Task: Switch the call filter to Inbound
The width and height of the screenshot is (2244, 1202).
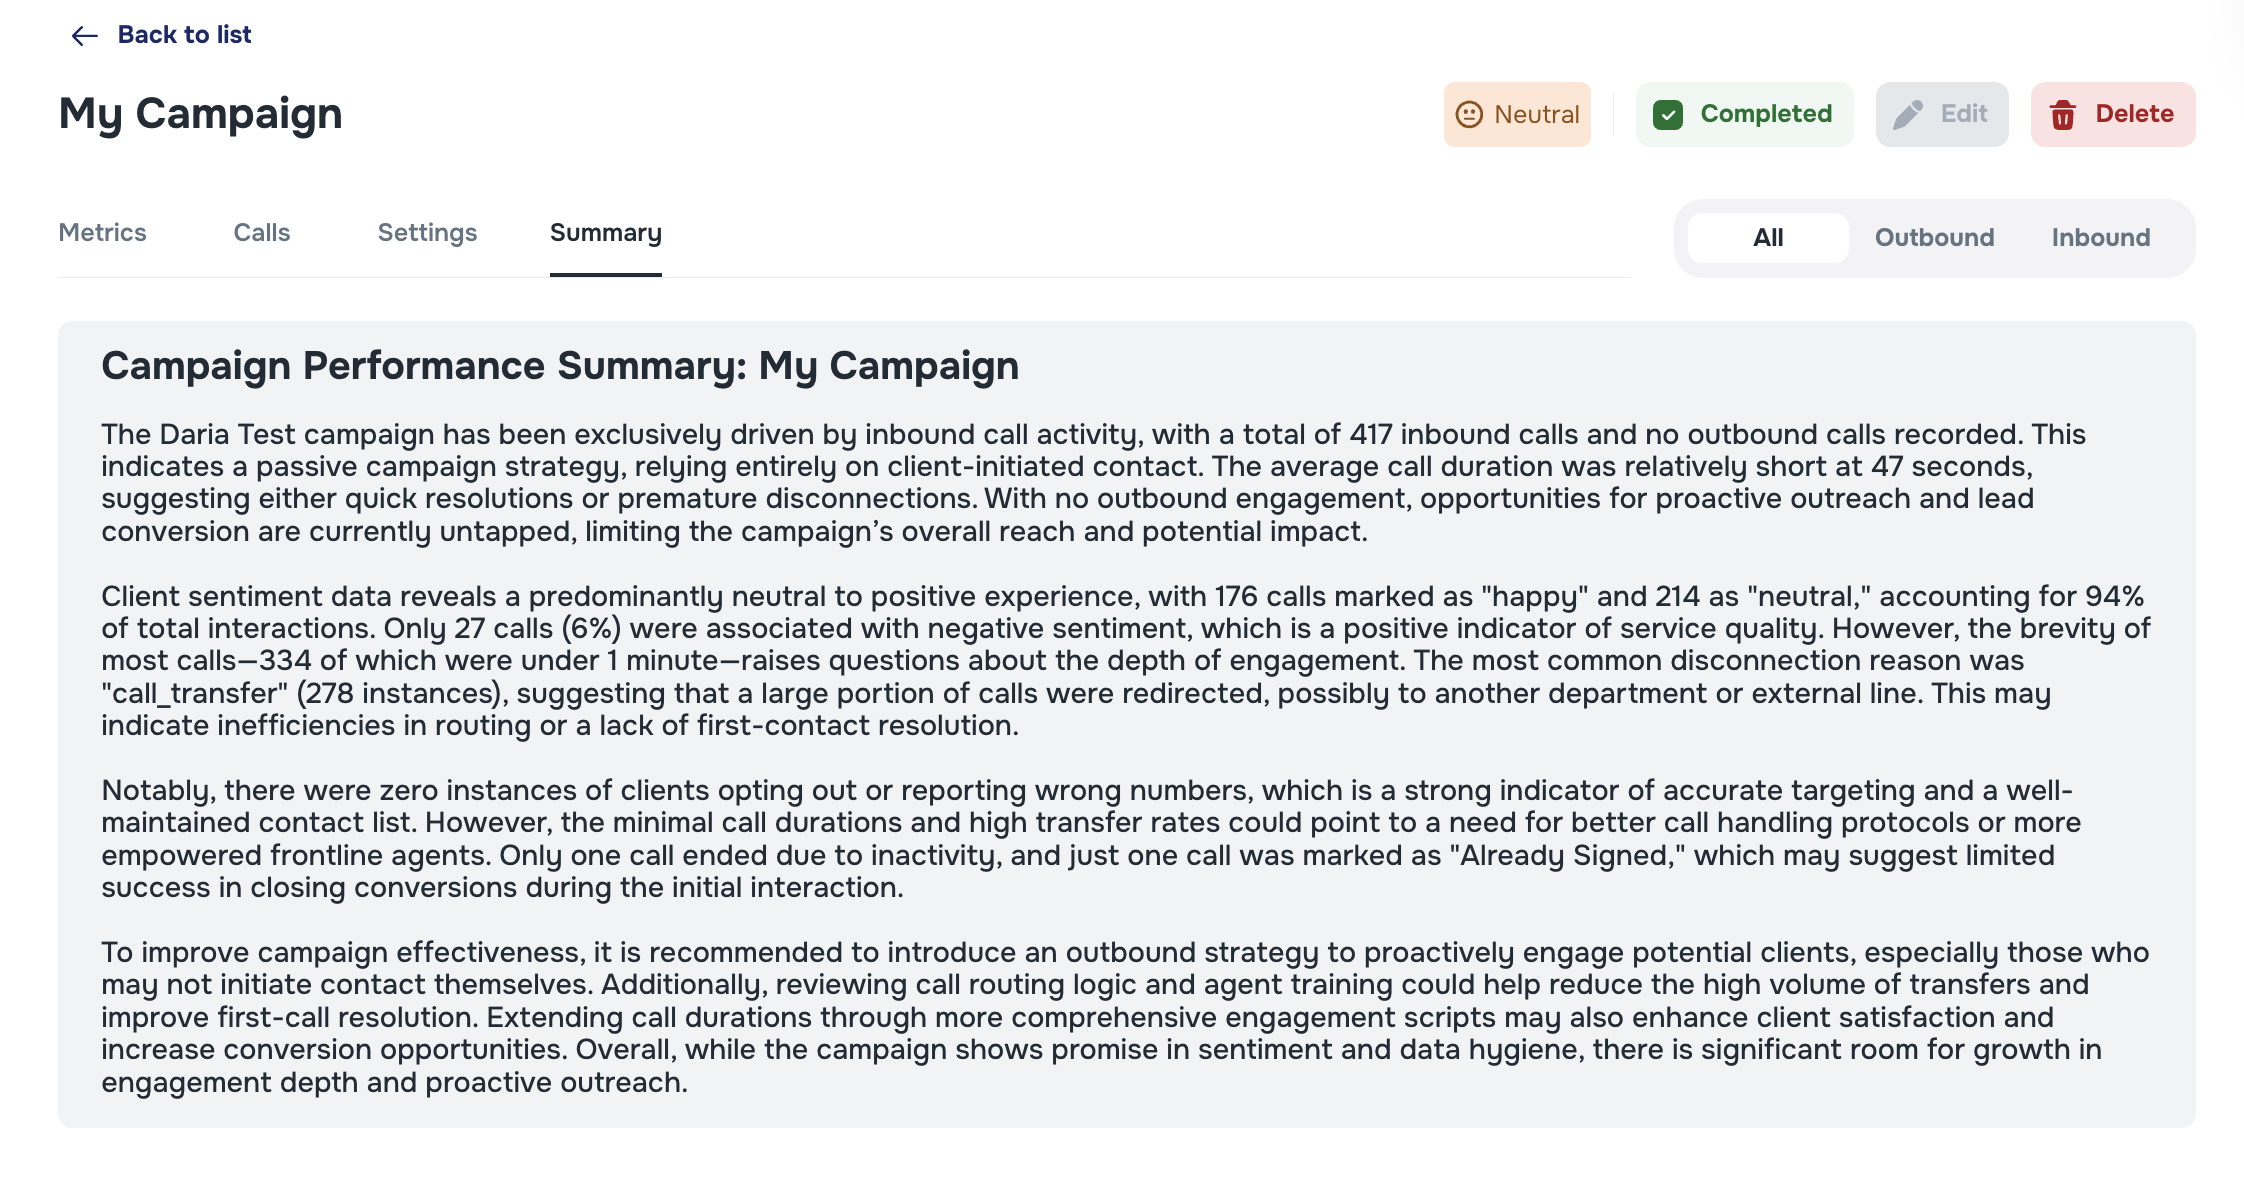Action: [x=2100, y=237]
